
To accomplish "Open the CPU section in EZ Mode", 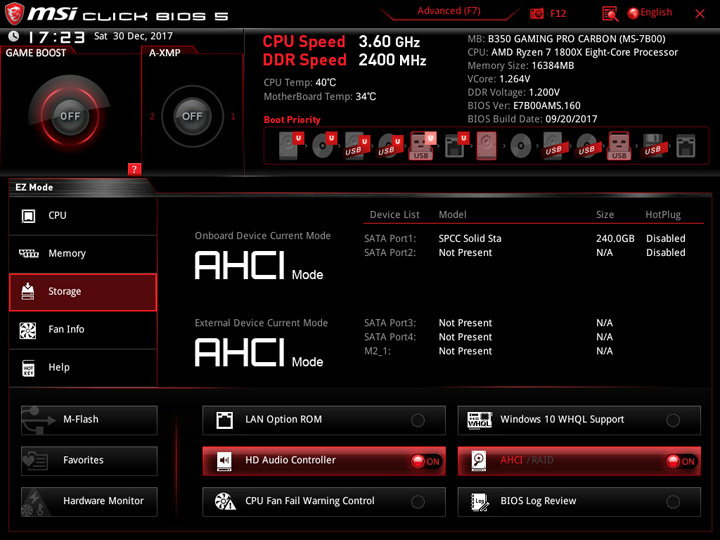I will [83, 216].
